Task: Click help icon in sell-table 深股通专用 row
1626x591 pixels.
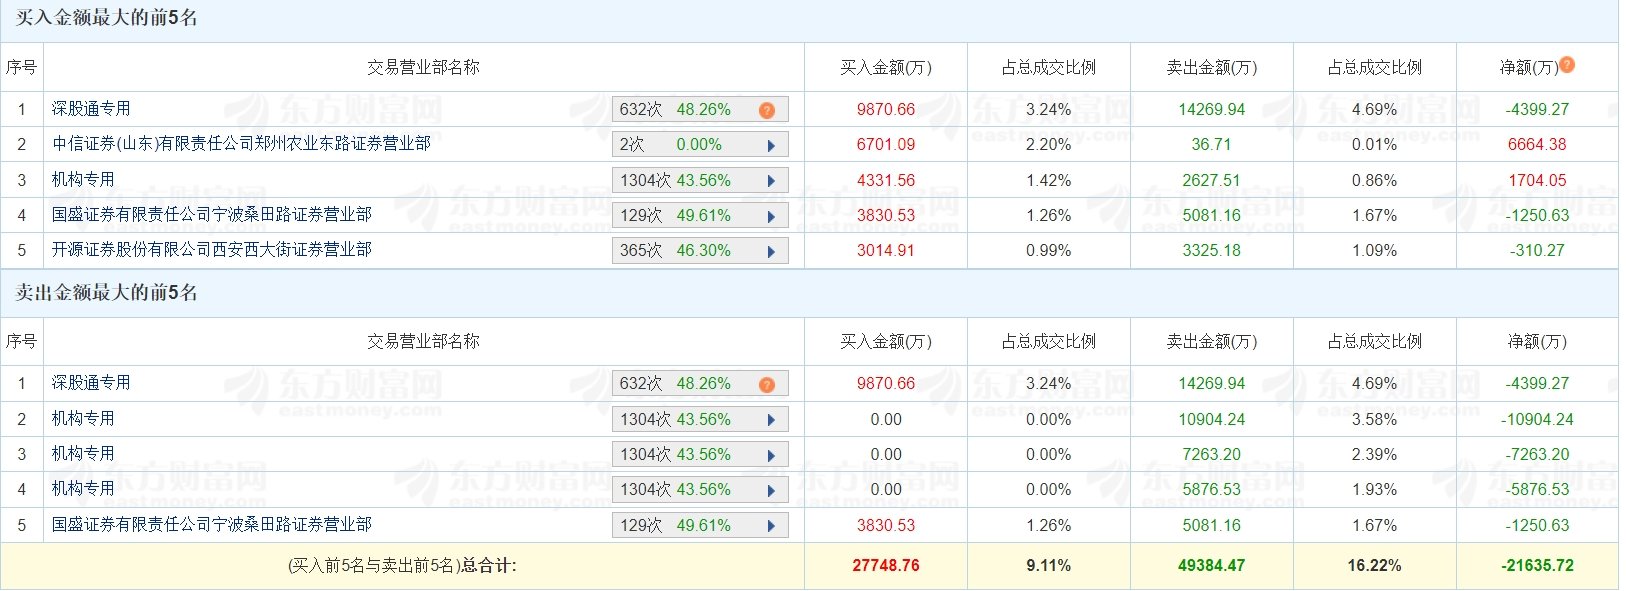Action: pyautogui.click(x=767, y=384)
